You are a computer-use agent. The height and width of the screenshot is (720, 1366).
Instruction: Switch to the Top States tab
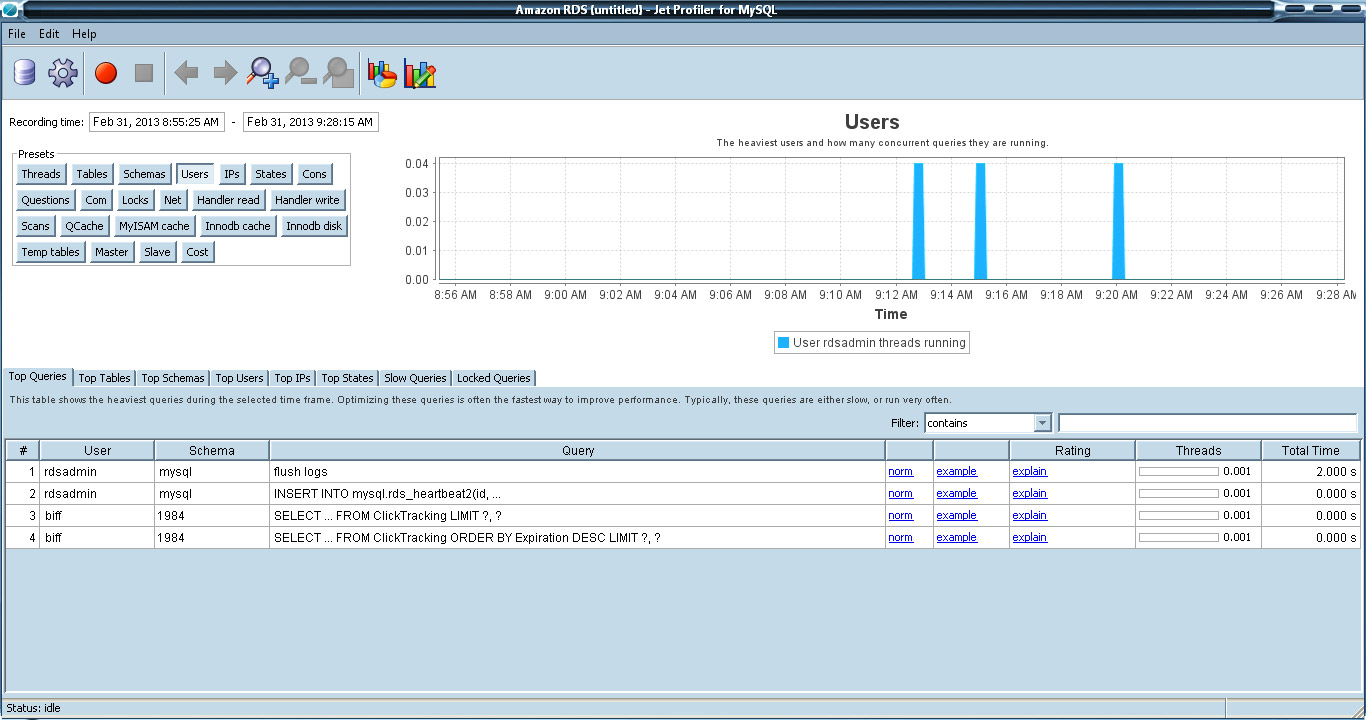pyautogui.click(x=348, y=378)
